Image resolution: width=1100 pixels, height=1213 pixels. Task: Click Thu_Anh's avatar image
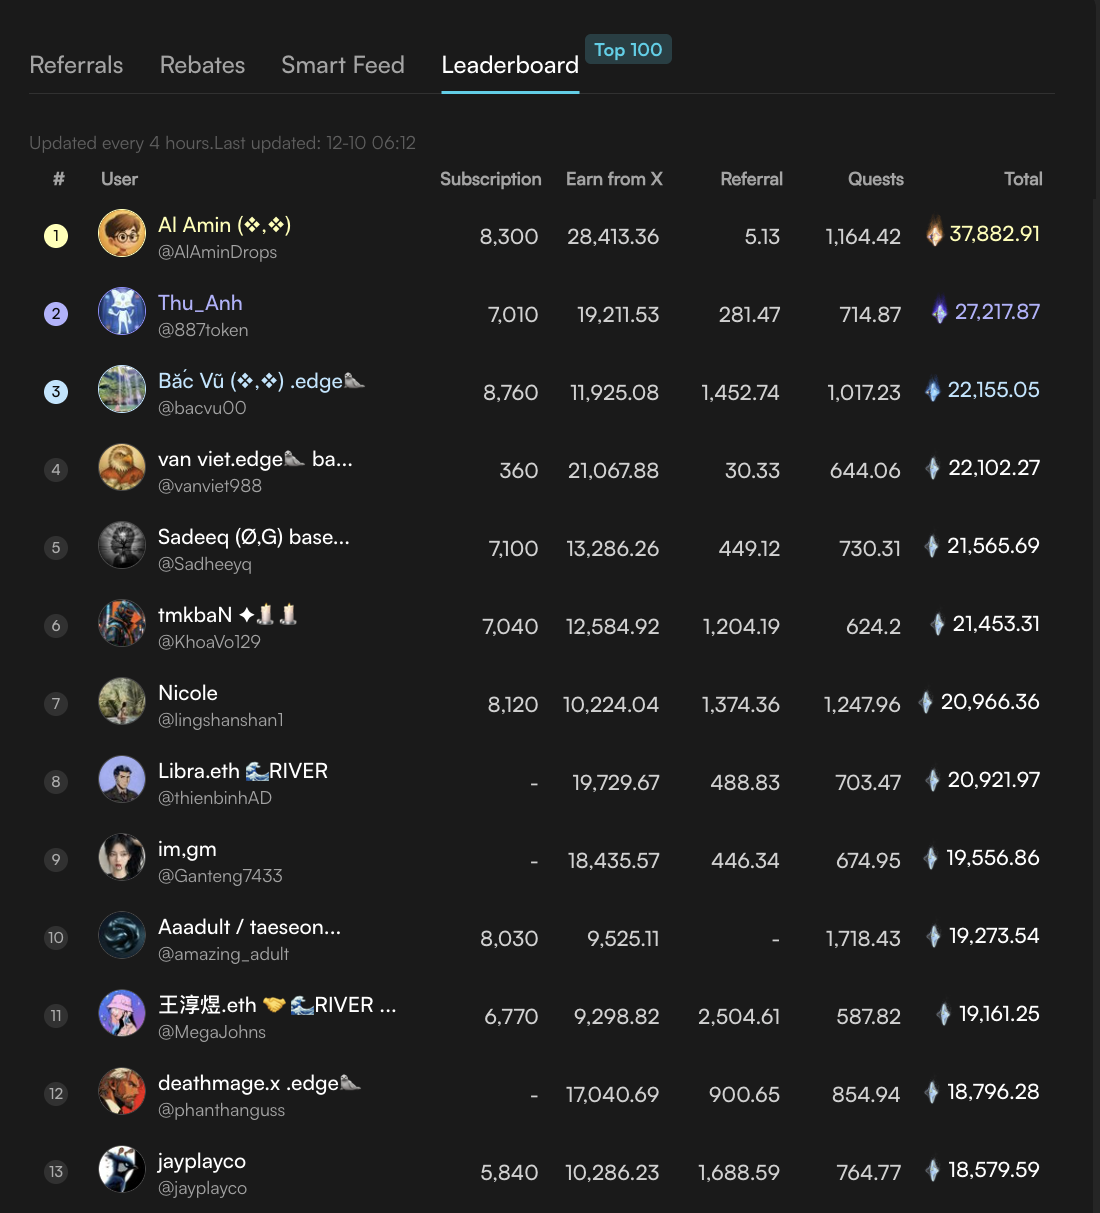[x=122, y=312]
